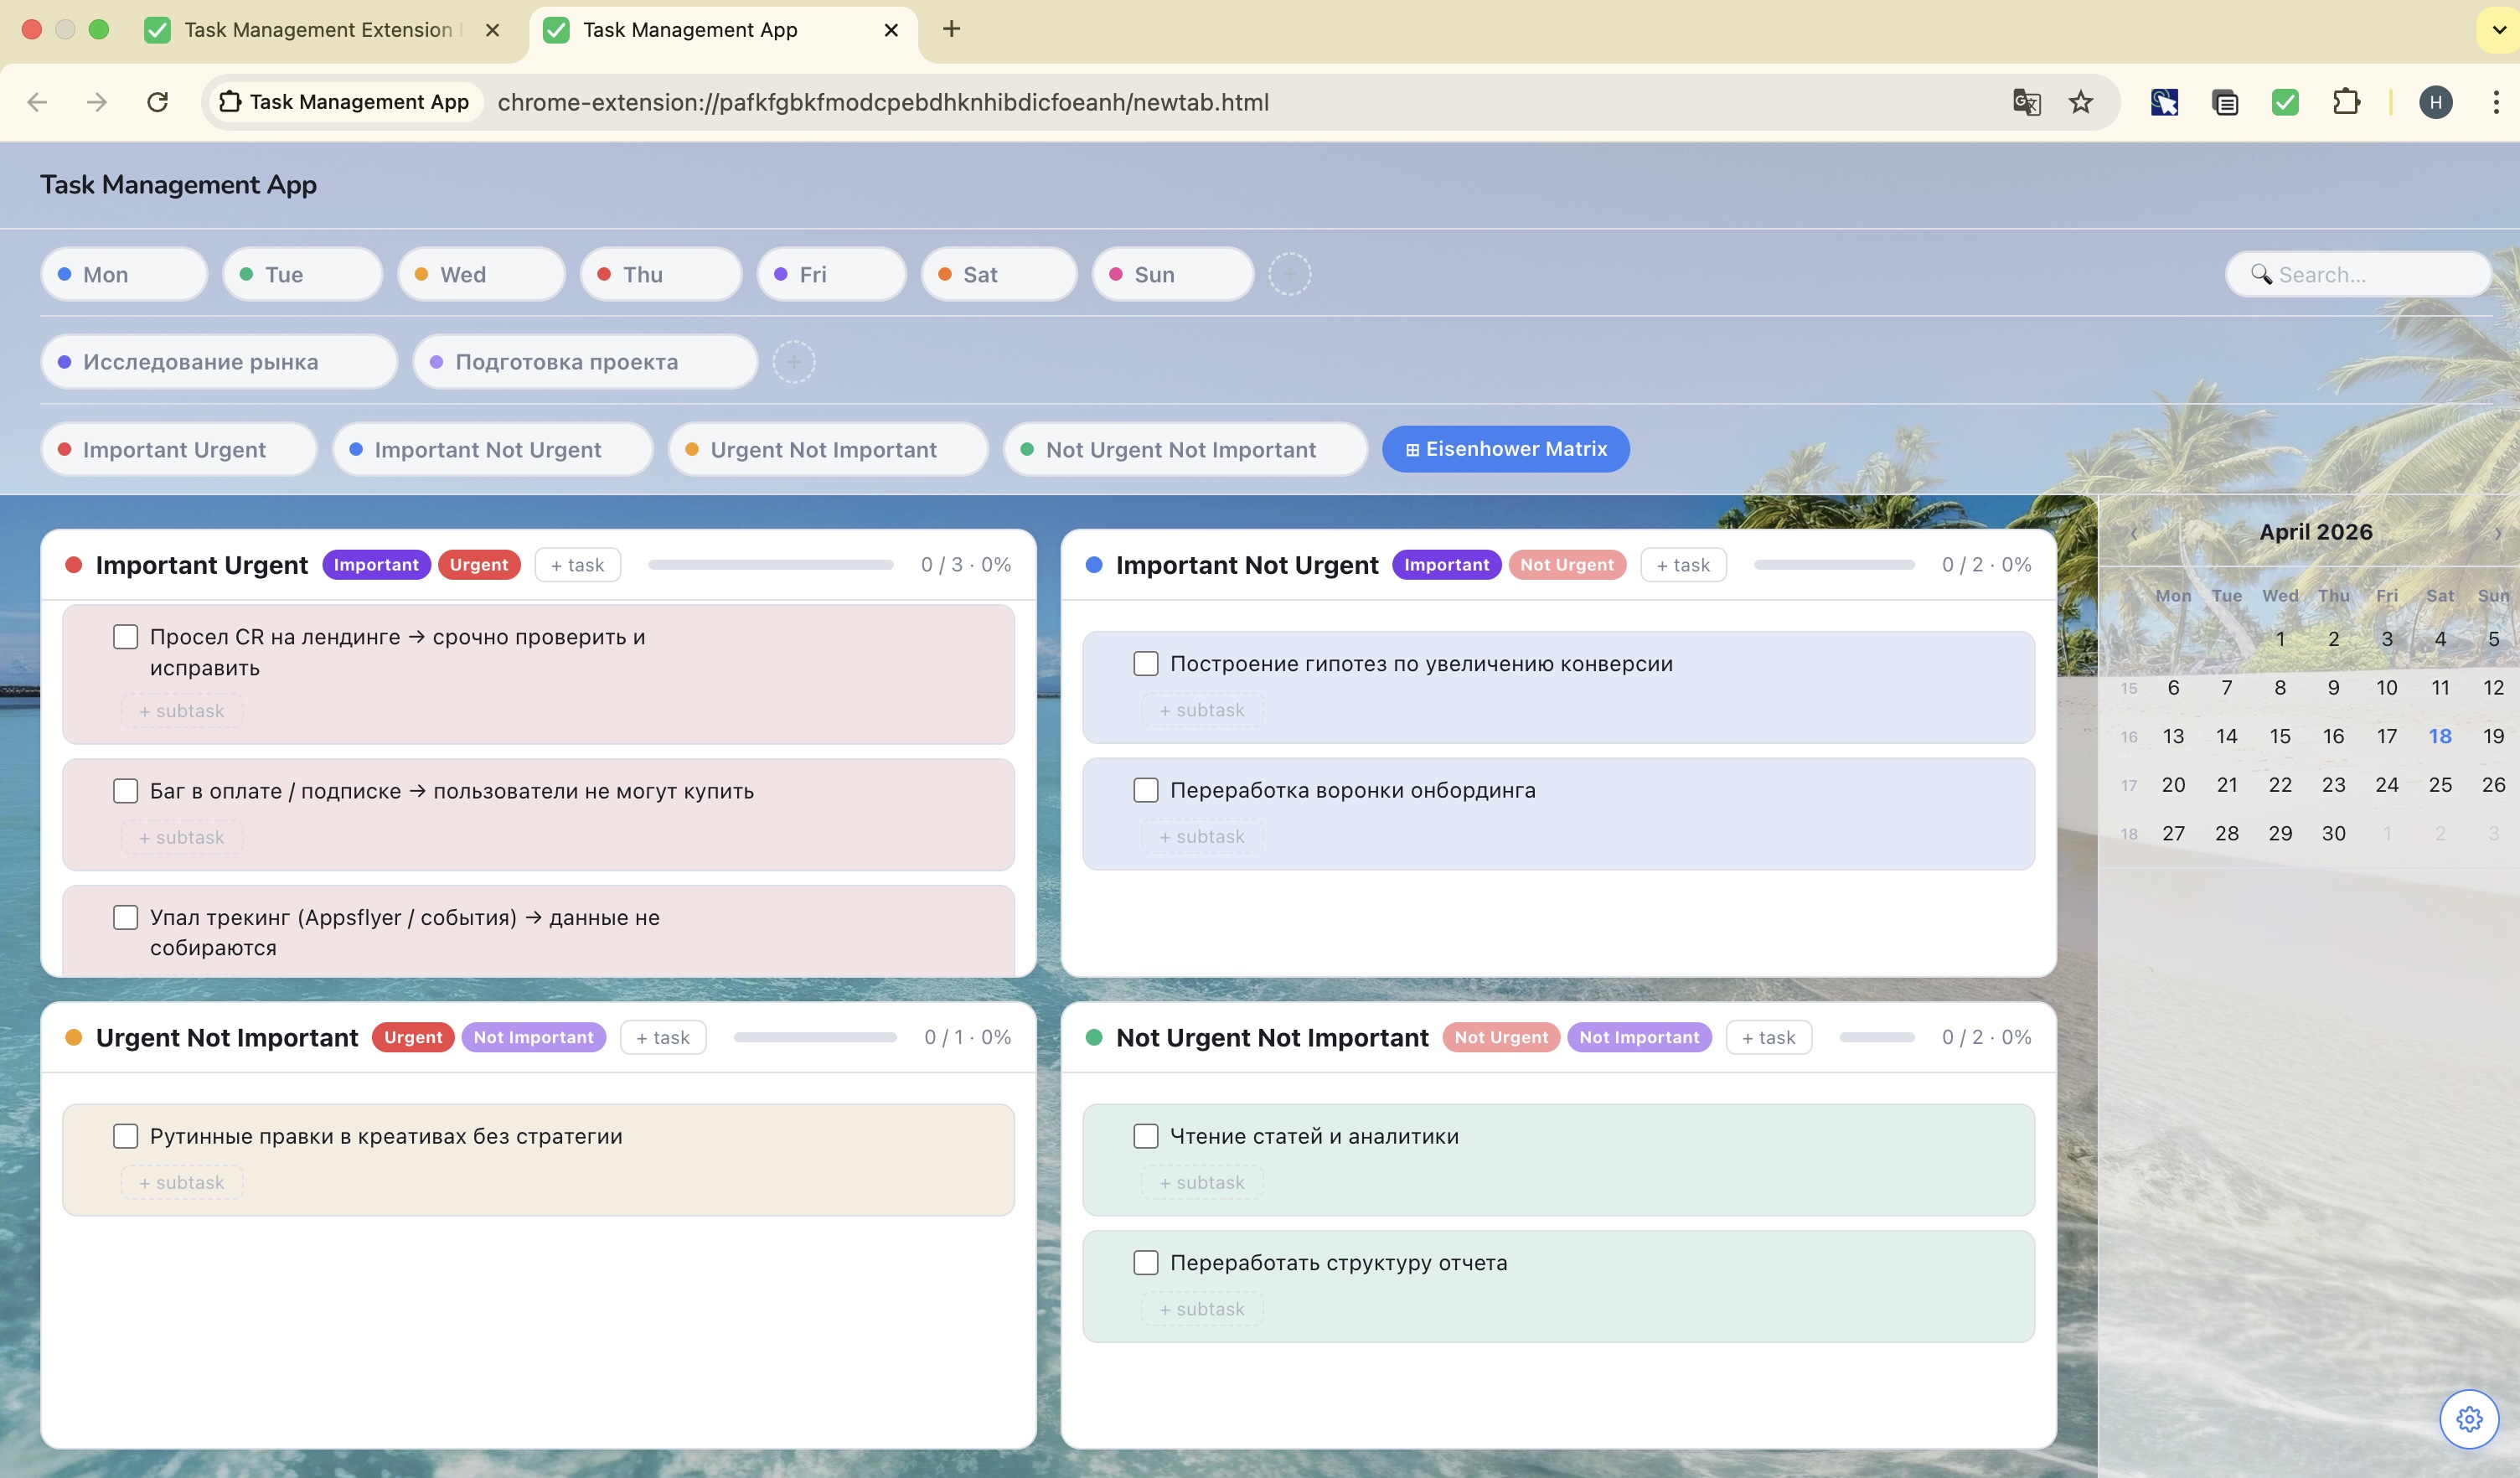This screenshot has width=2520, height=1478.
Task: Click the Important Urgent progress bar
Action: (770, 565)
